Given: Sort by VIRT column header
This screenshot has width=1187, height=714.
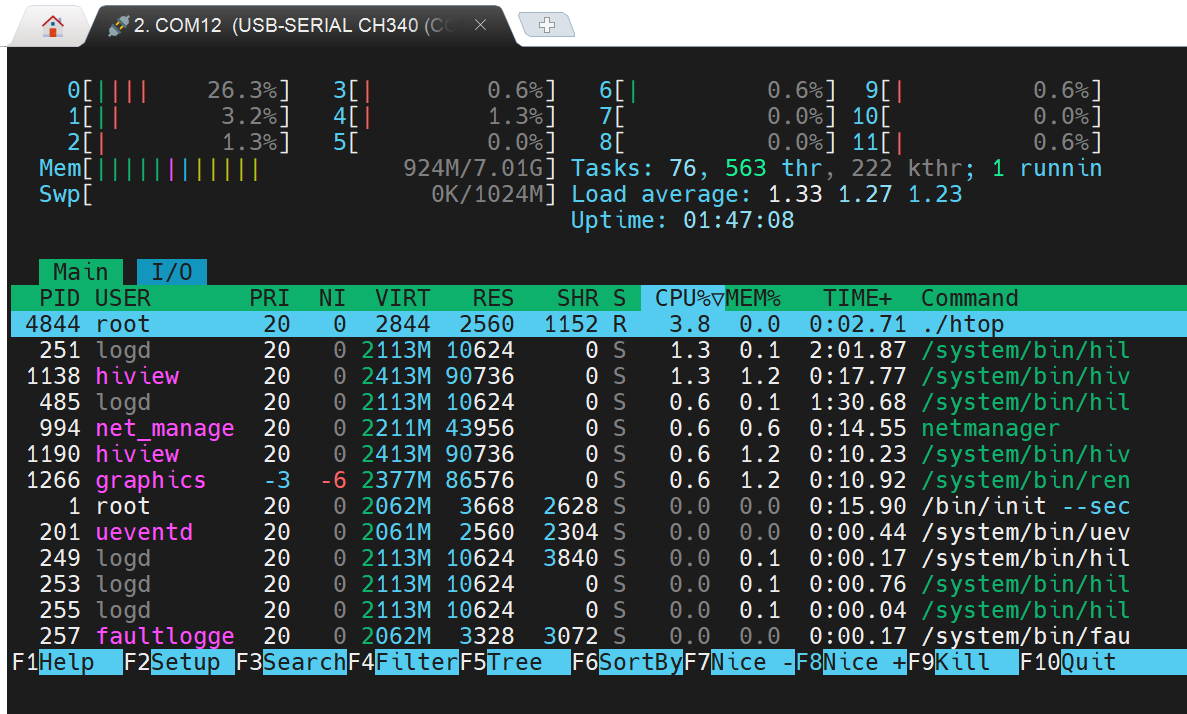Looking at the screenshot, I should tap(403, 298).
